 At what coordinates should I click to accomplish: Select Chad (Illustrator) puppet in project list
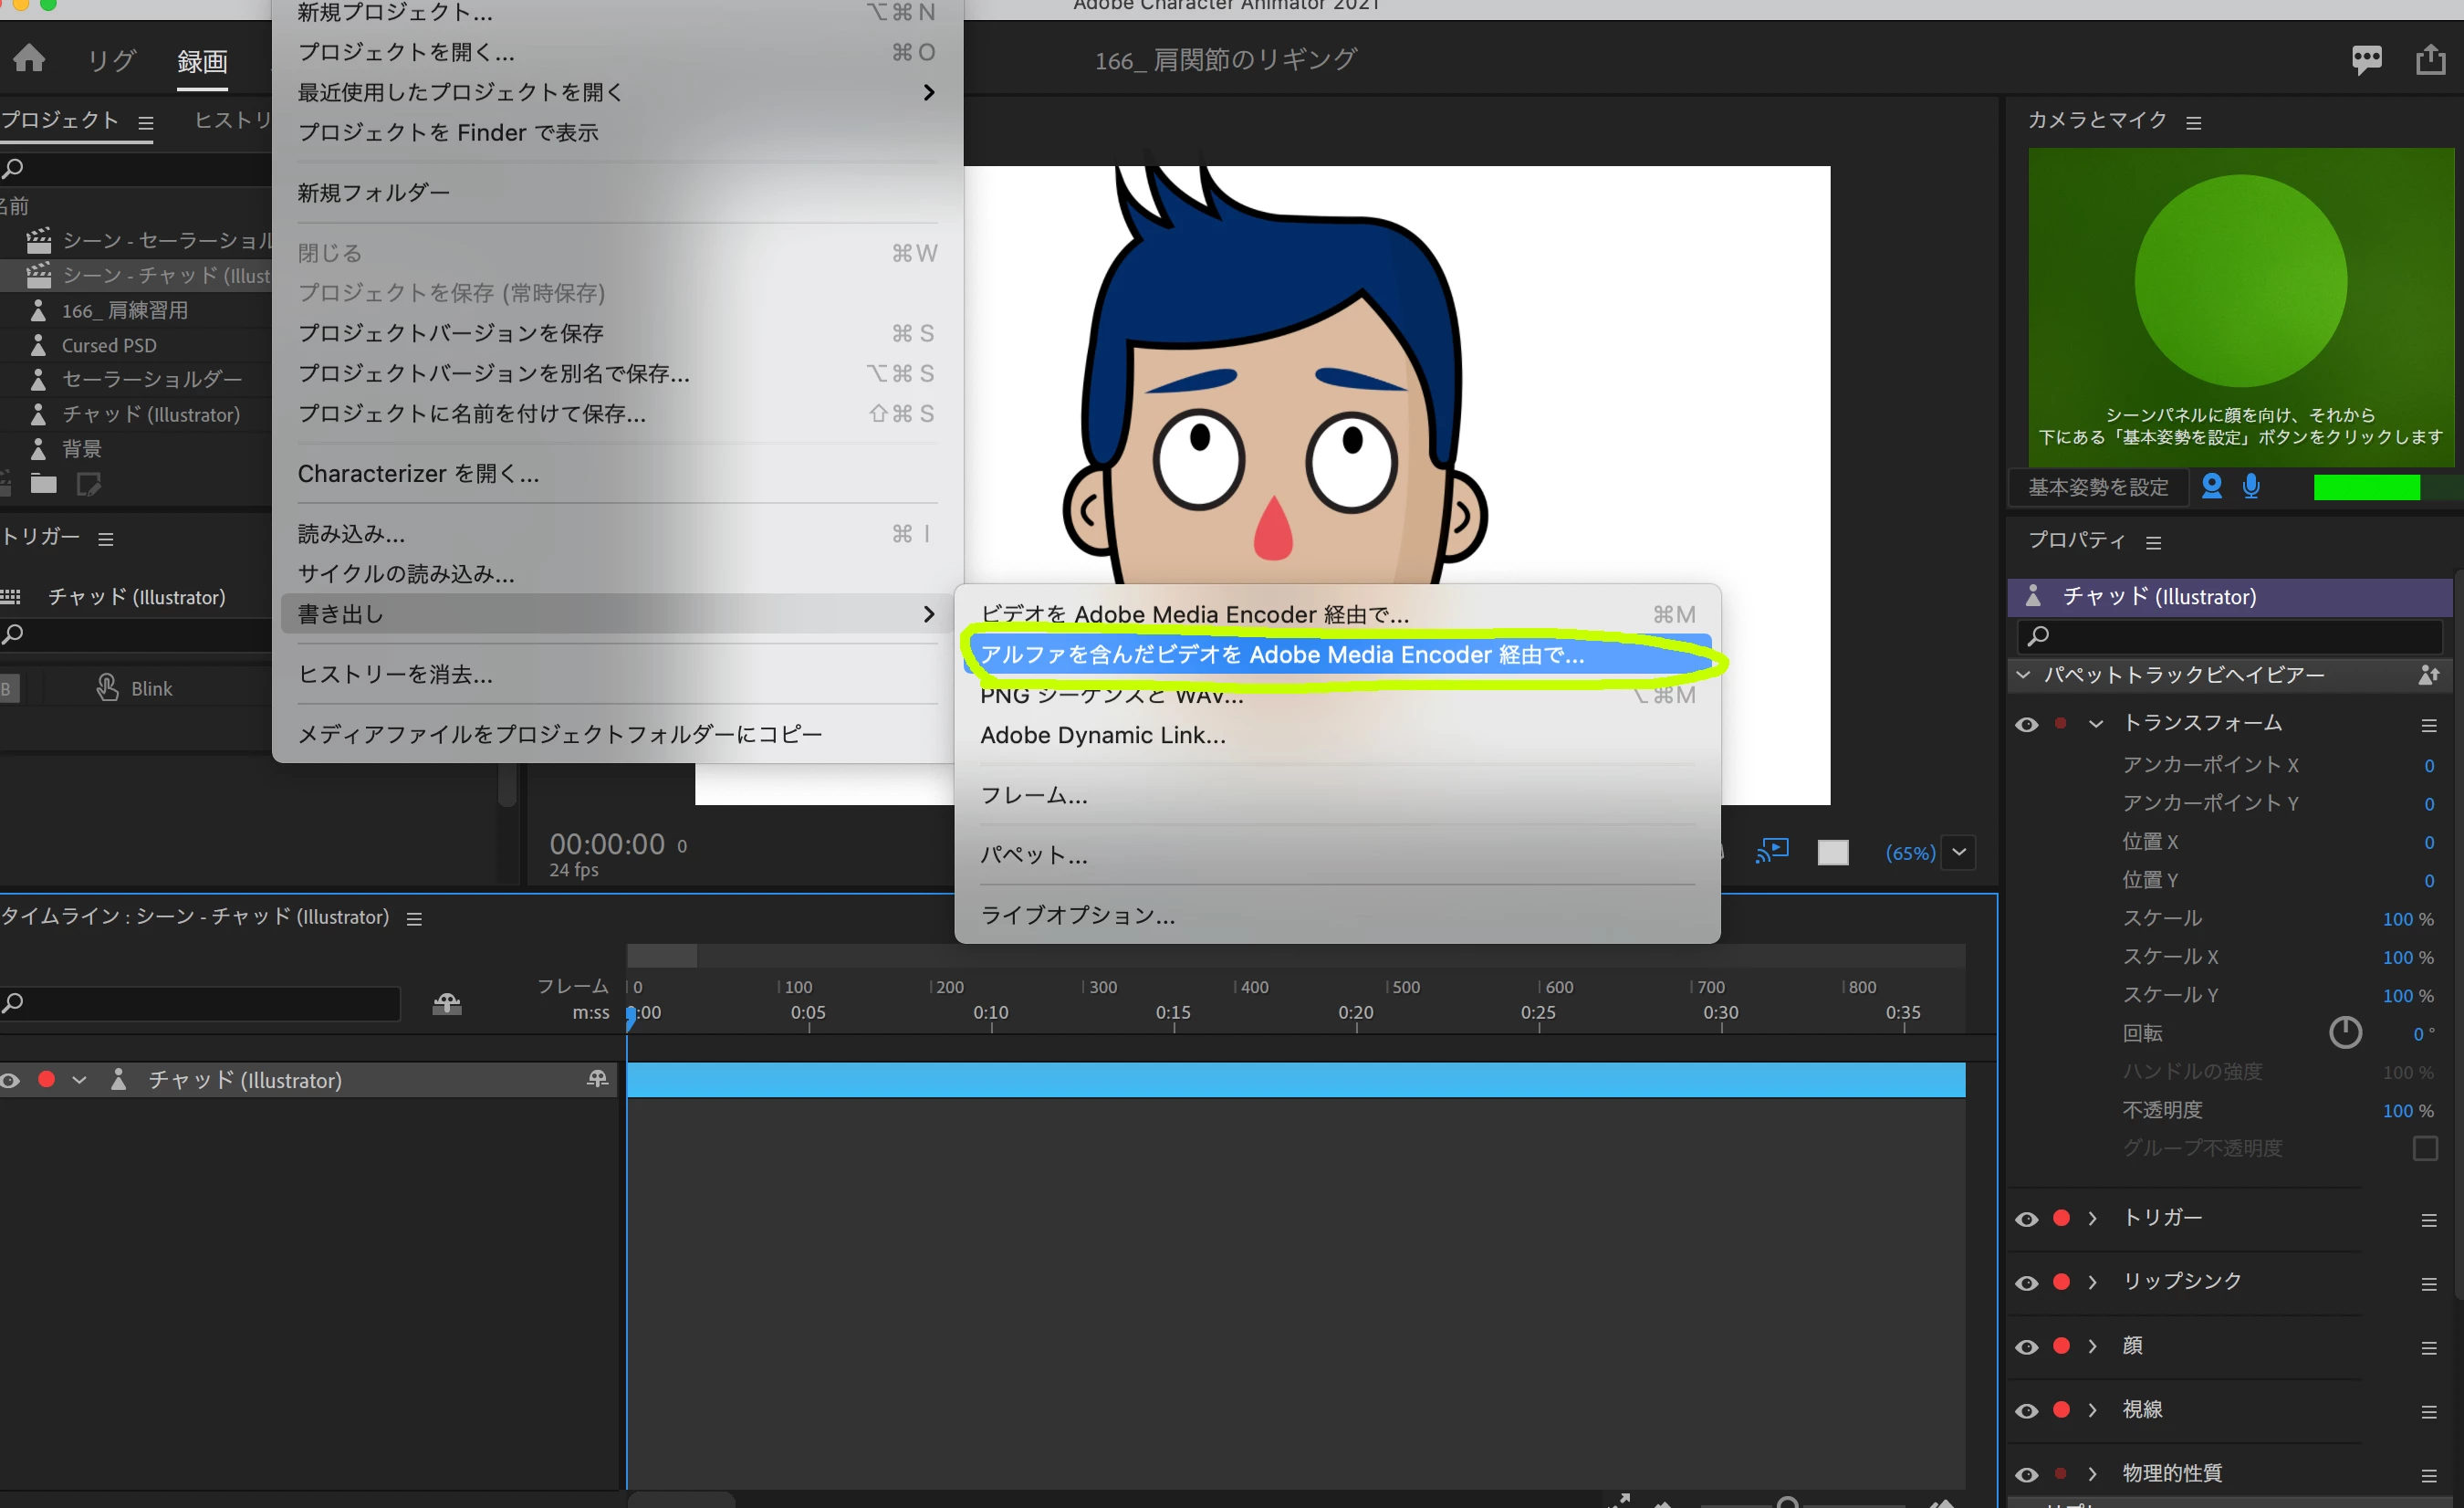click(x=150, y=414)
